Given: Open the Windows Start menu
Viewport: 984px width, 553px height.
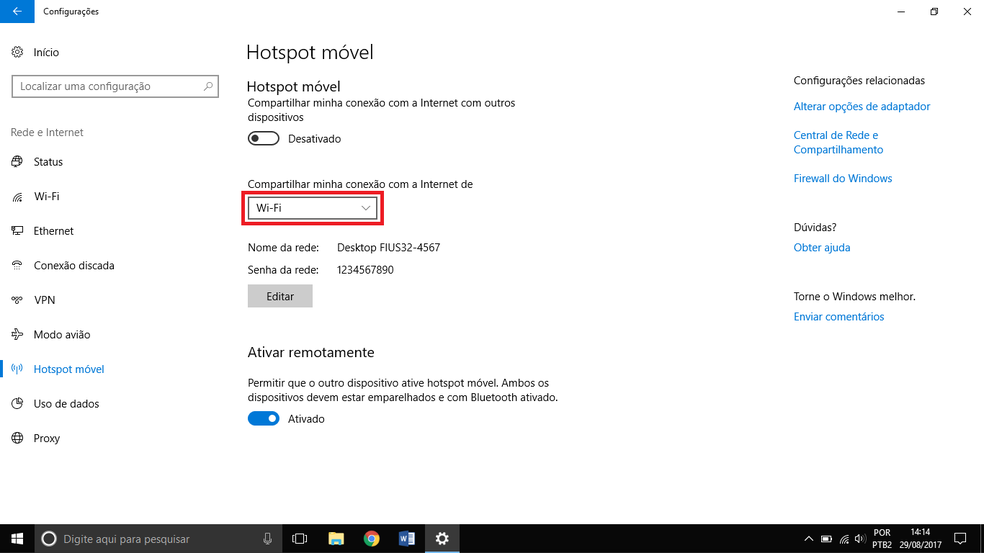Looking at the screenshot, I should coord(17,539).
